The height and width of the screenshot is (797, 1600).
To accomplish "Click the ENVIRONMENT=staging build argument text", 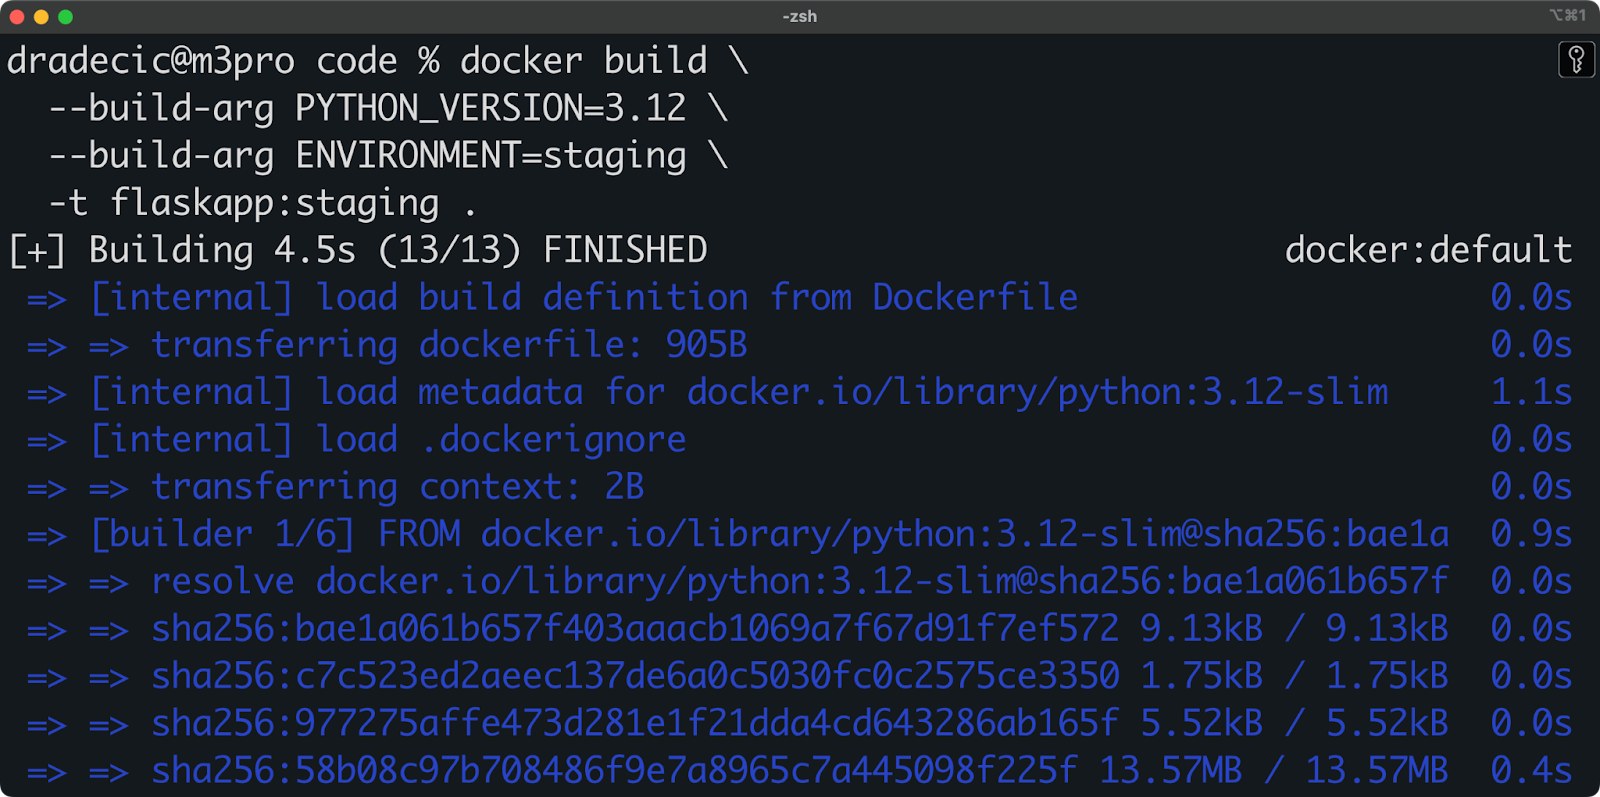I will 491,156.
